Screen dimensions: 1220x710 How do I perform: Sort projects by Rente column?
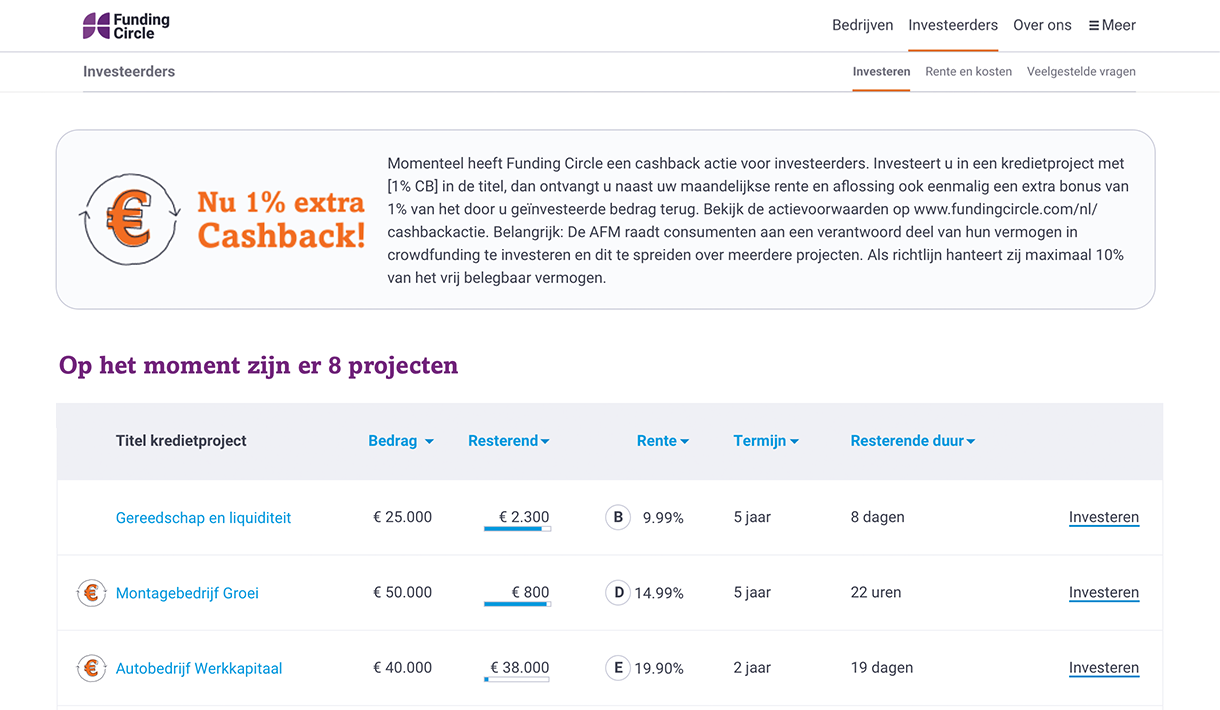click(x=662, y=441)
